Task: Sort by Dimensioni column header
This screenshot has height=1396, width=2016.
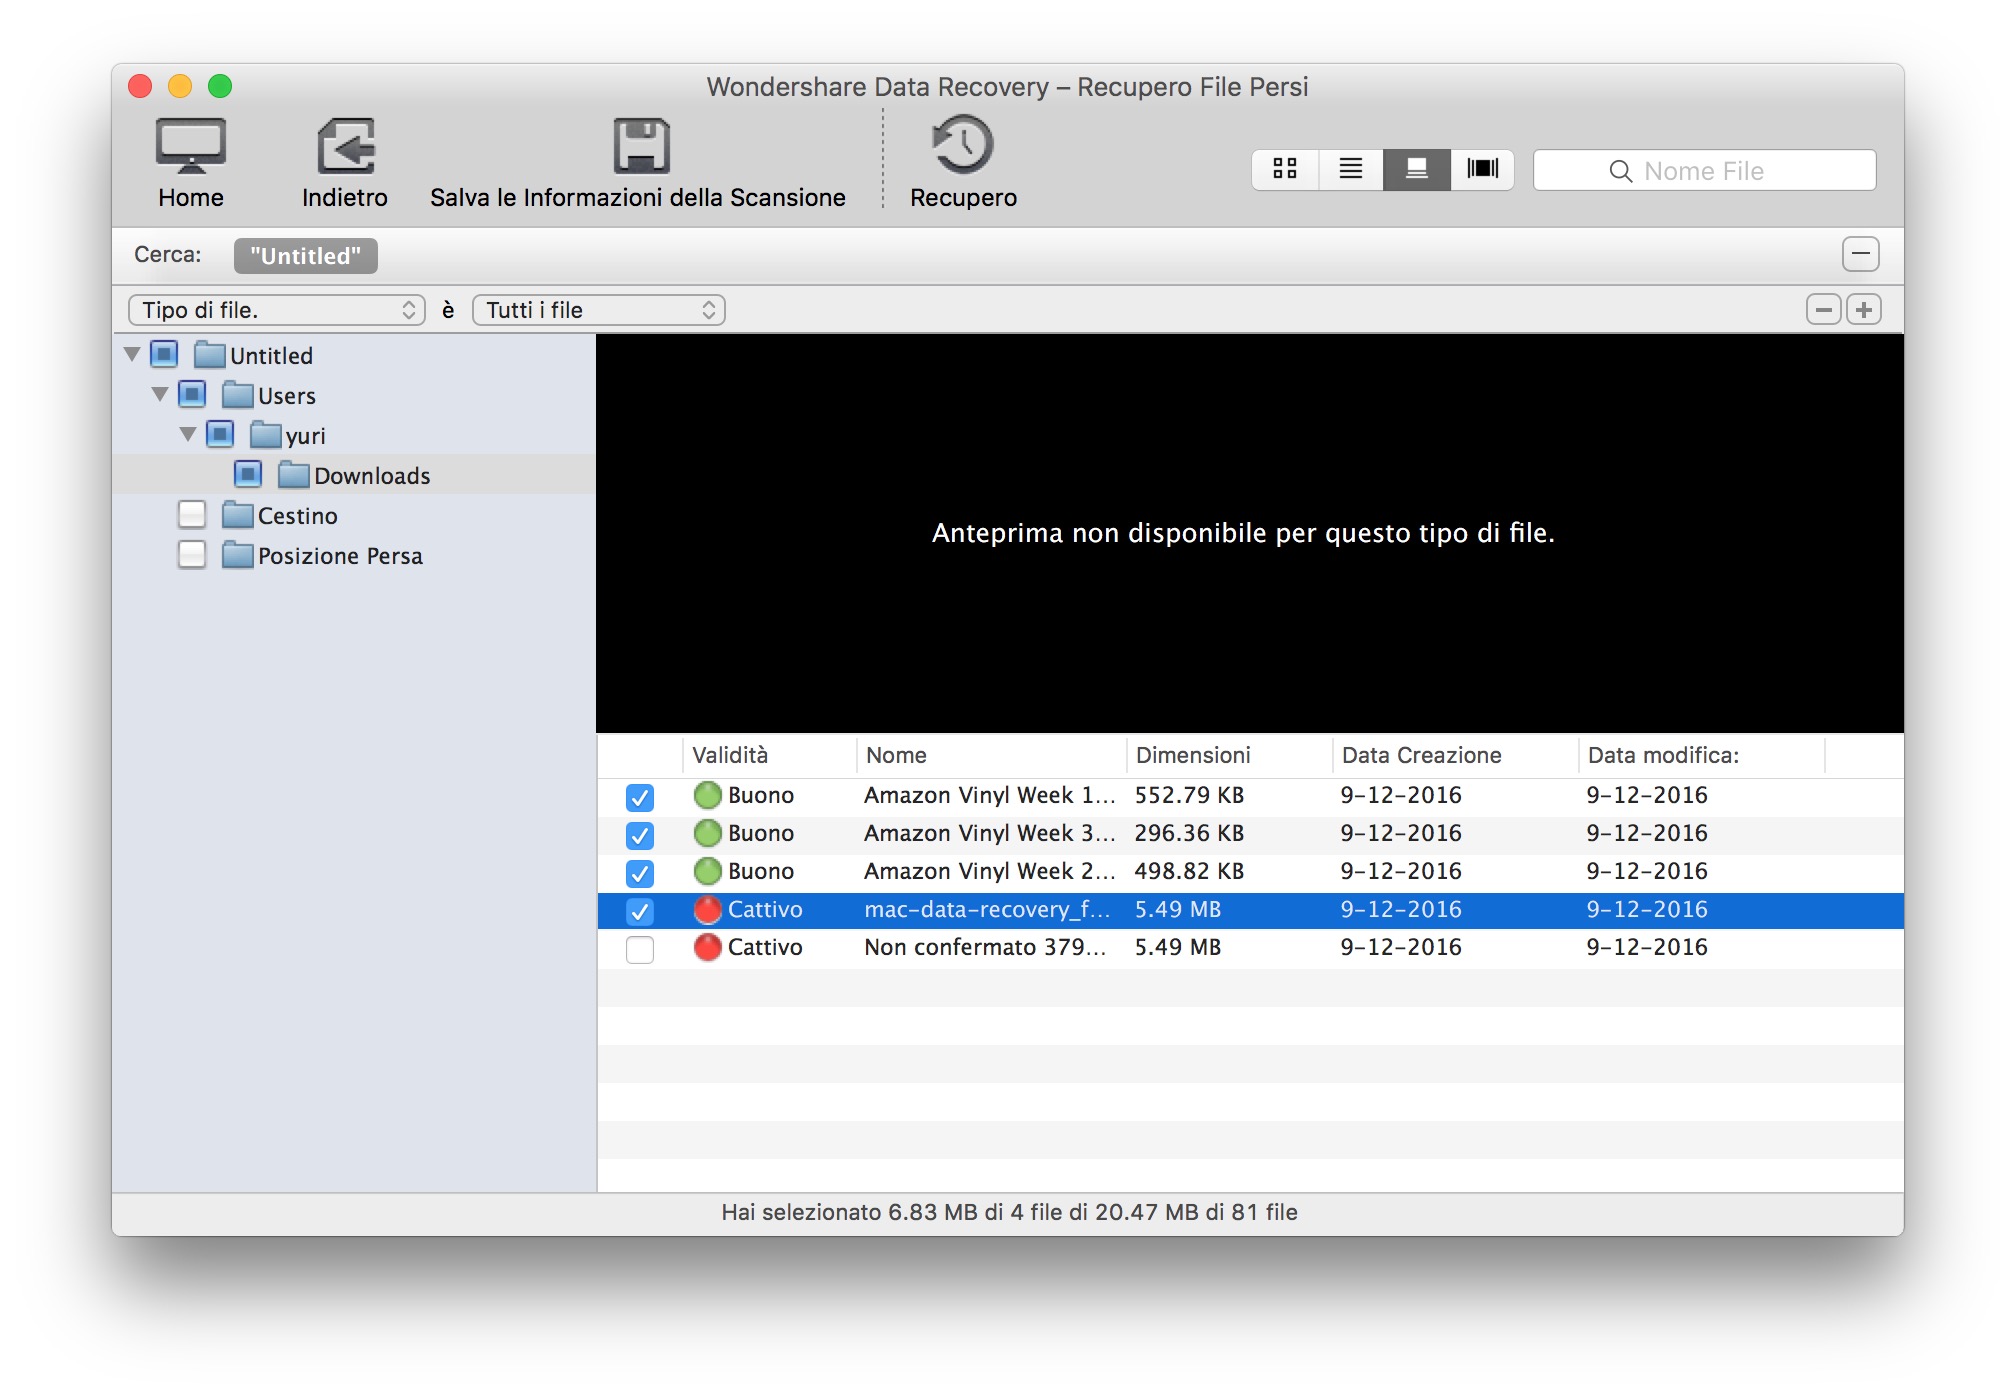Action: point(1193,755)
